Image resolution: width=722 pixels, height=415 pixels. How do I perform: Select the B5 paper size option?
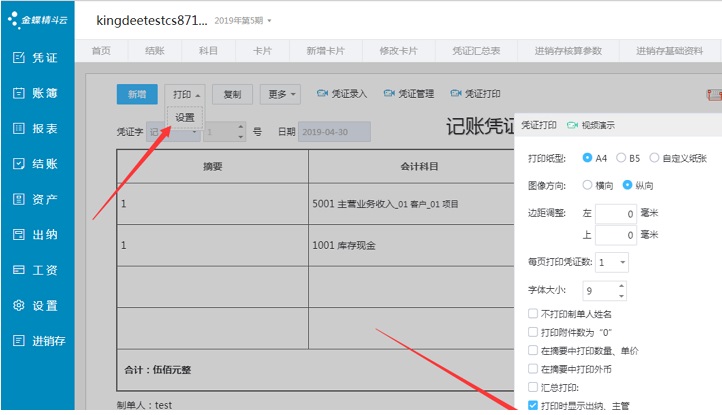coord(622,158)
